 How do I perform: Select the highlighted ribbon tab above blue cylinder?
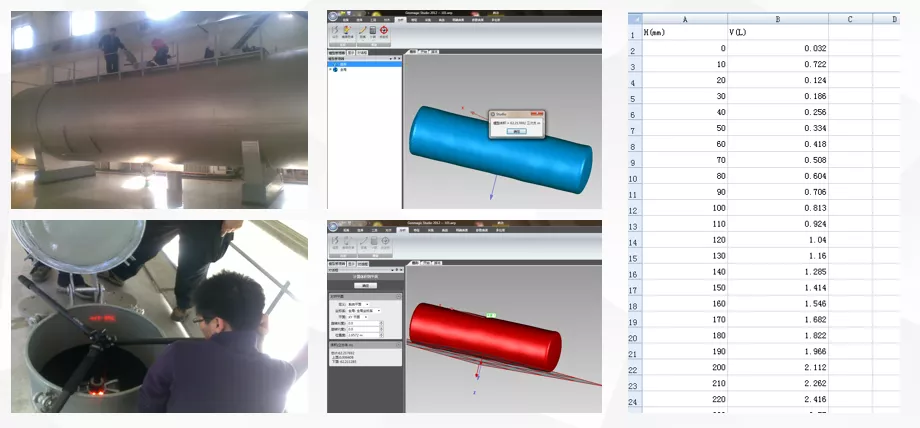tap(400, 19)
